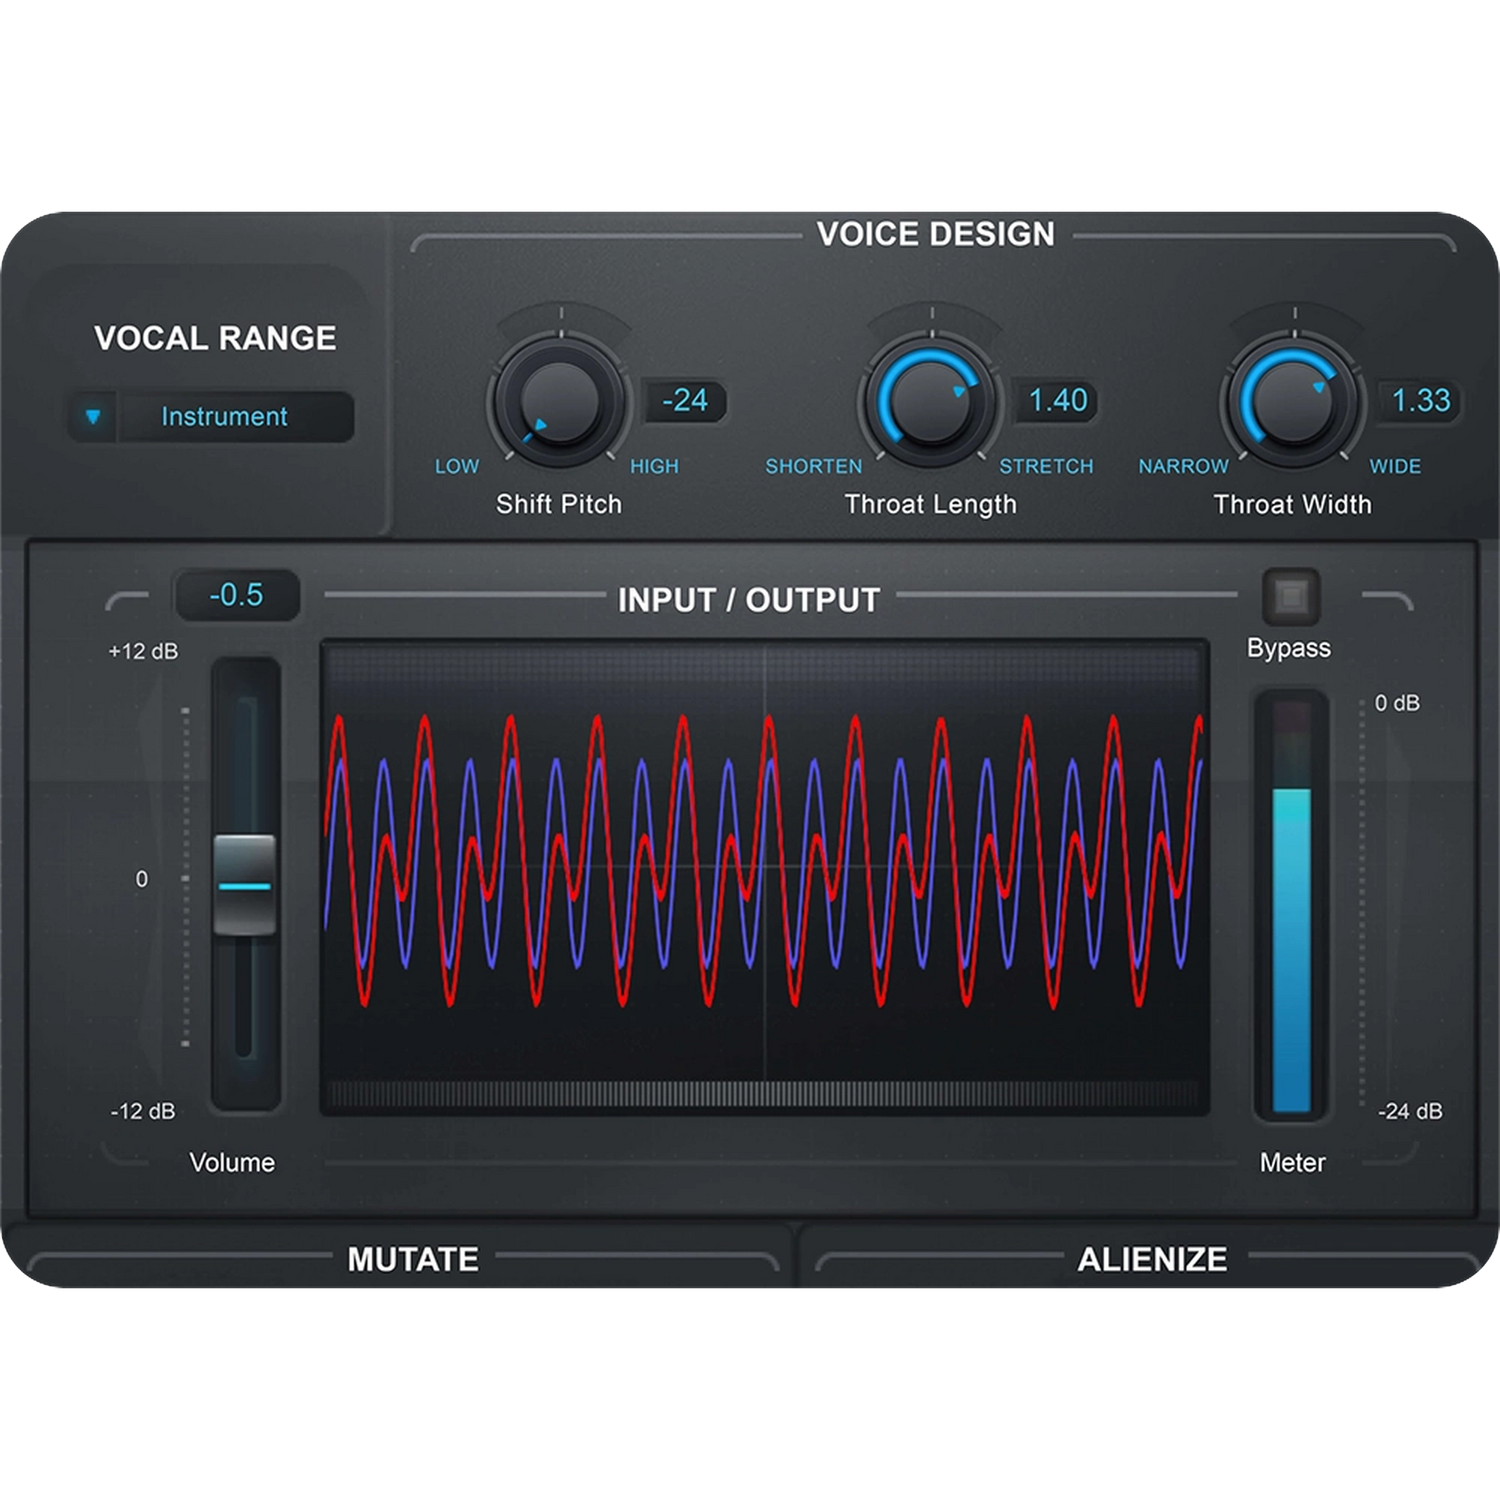
Task: Click the Shift Pitch value field showing -24
Action: click(685, 401)
